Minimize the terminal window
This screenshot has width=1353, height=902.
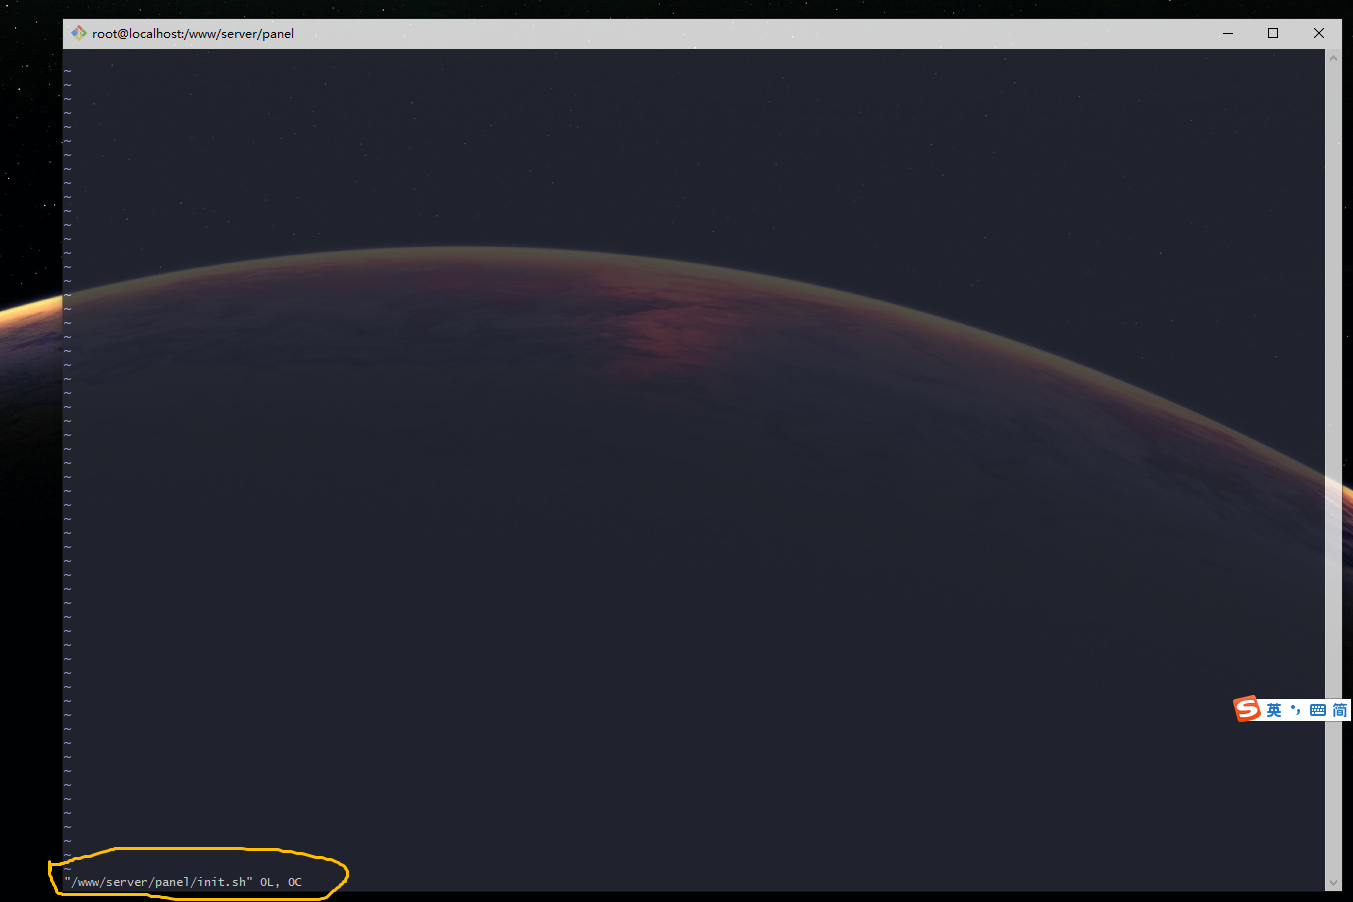point(1228,33)
